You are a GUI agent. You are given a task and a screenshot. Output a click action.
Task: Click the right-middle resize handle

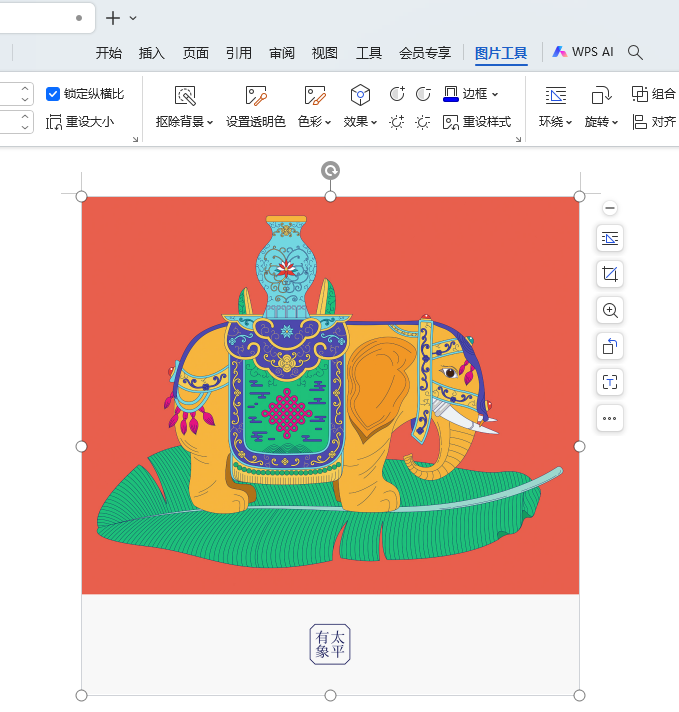tap(579, 446)
